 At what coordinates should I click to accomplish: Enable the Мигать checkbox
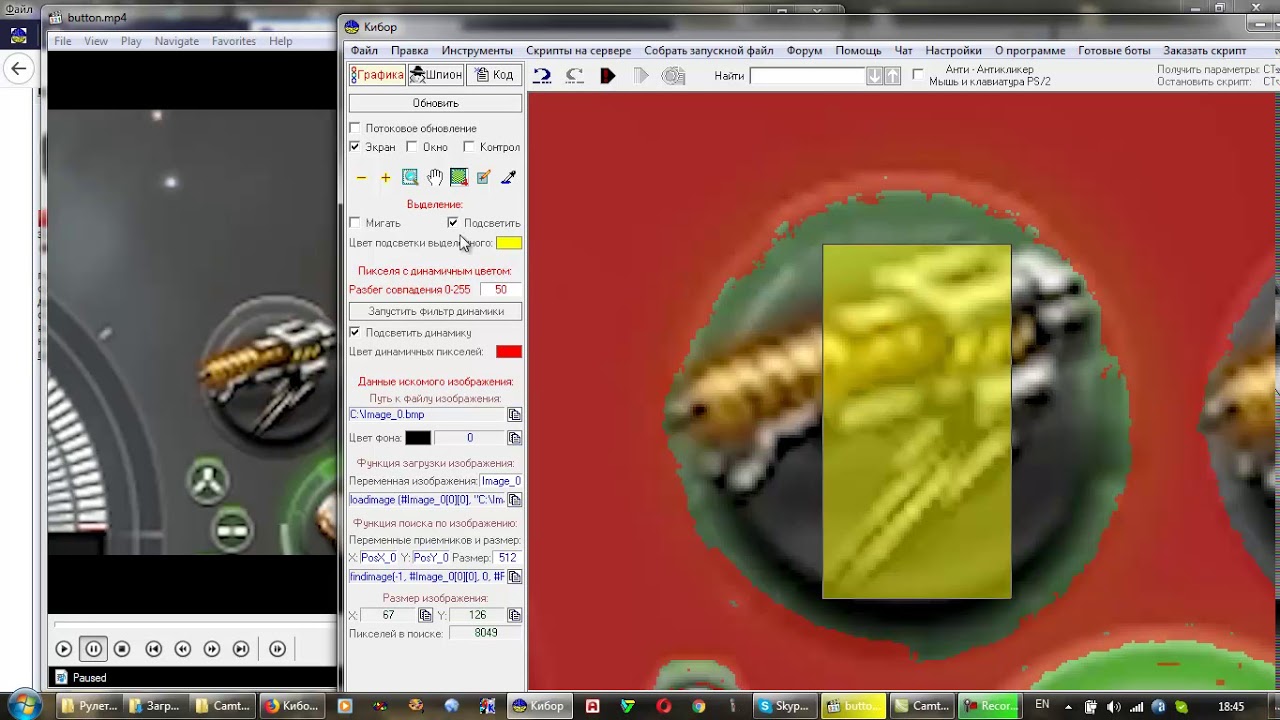coord(355,223)
